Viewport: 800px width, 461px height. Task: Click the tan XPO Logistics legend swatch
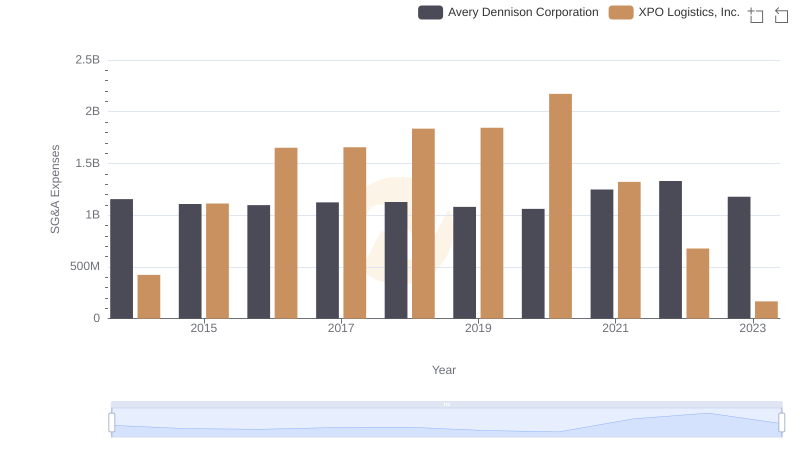(621, 12)
